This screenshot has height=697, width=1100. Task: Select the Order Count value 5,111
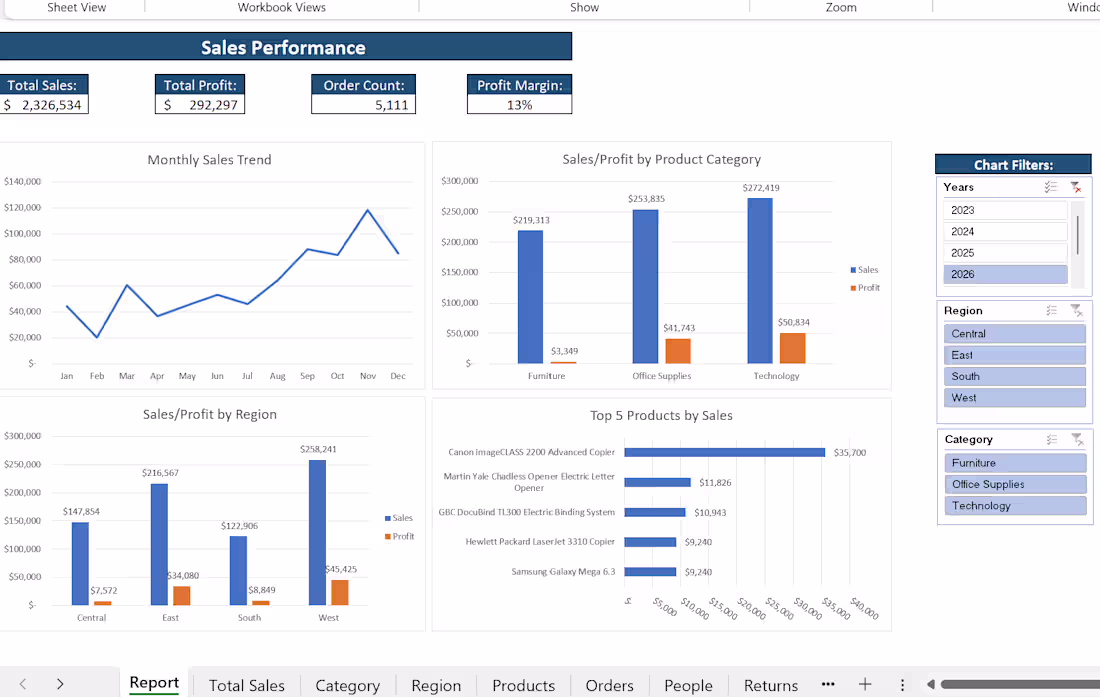tap(363, 104)
